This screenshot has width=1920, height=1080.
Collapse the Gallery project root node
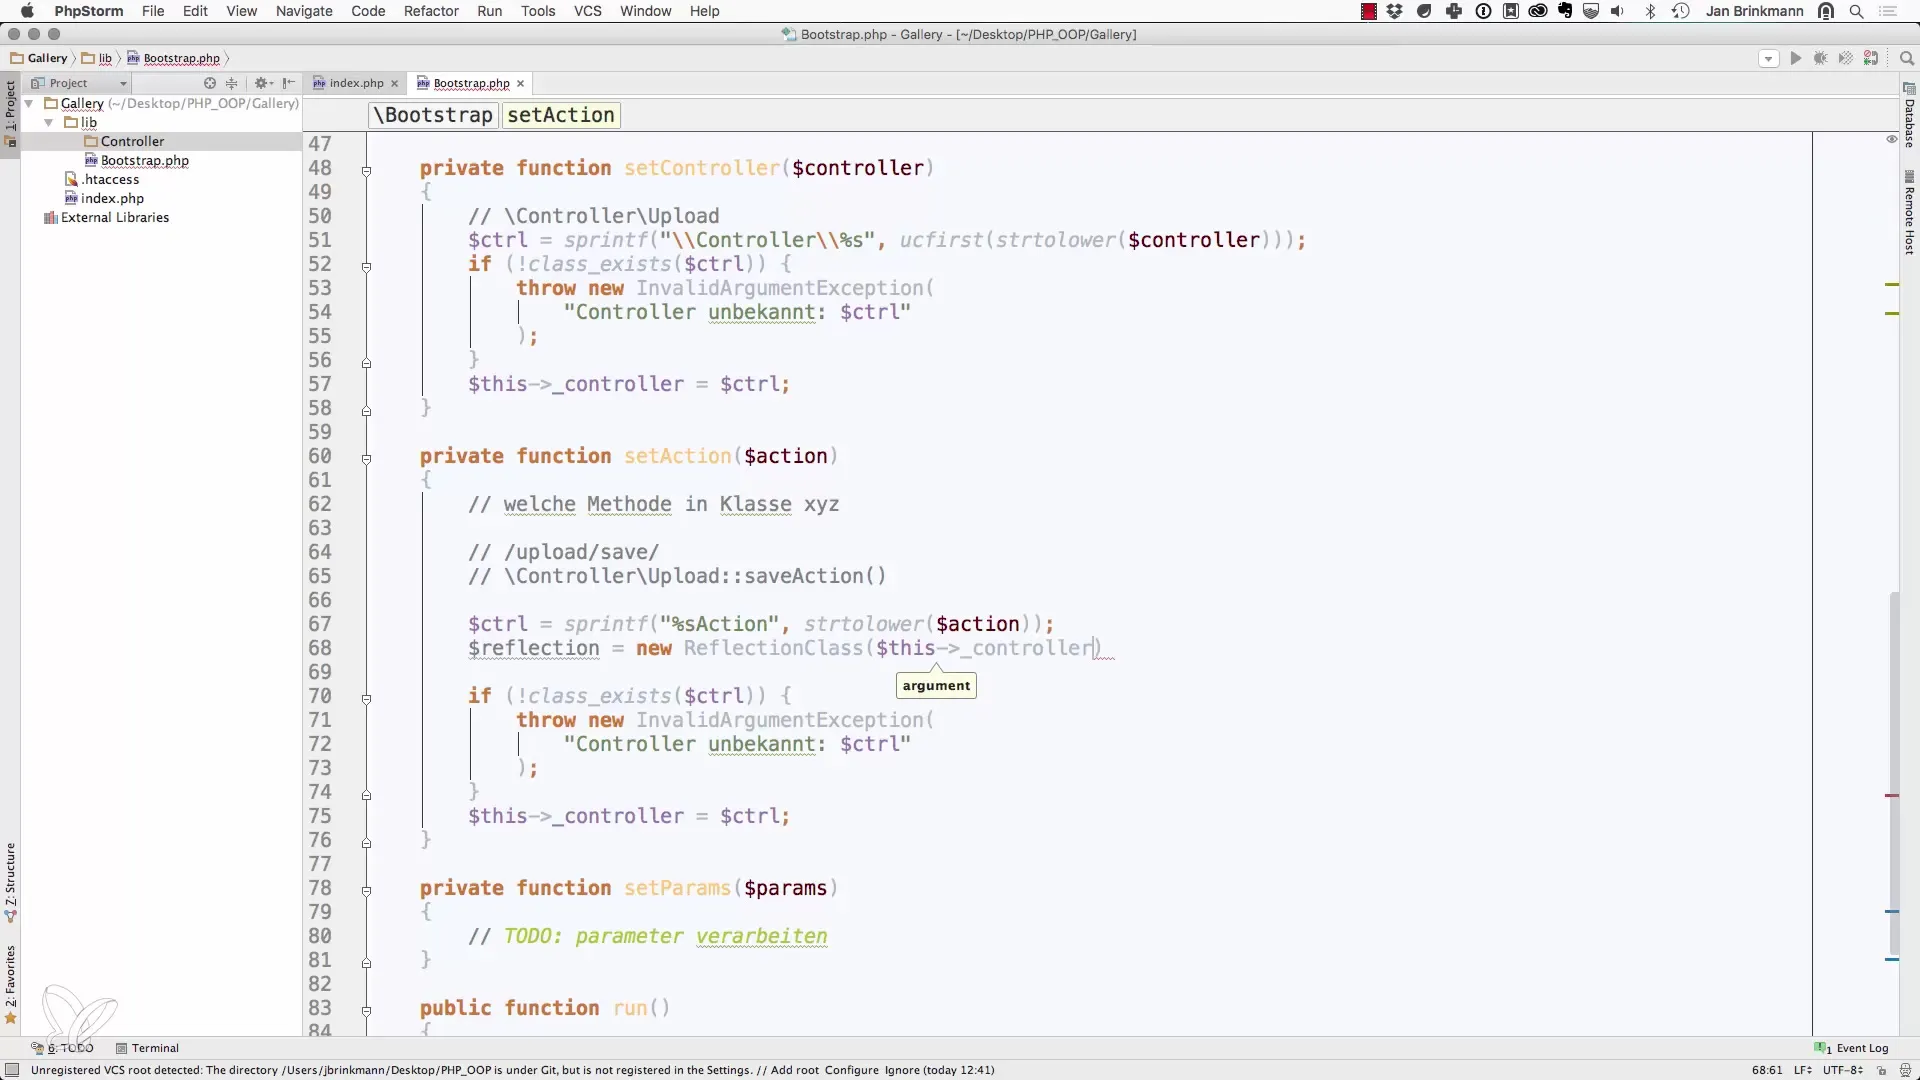coord(29,103)
